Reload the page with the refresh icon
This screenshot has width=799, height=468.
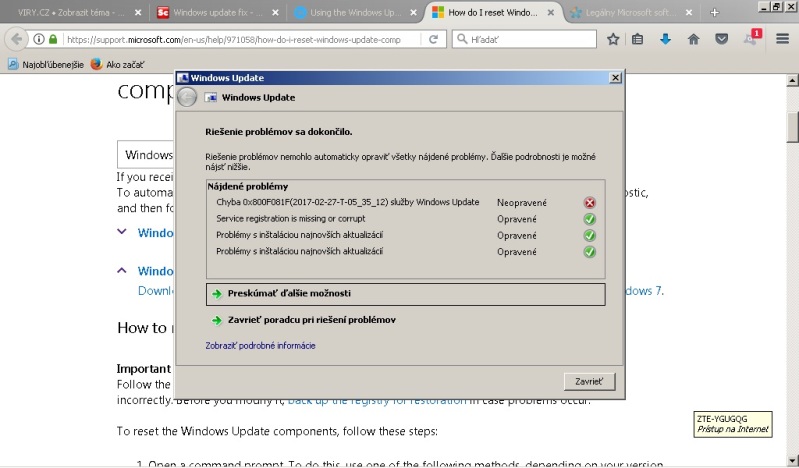pos(433,39)
